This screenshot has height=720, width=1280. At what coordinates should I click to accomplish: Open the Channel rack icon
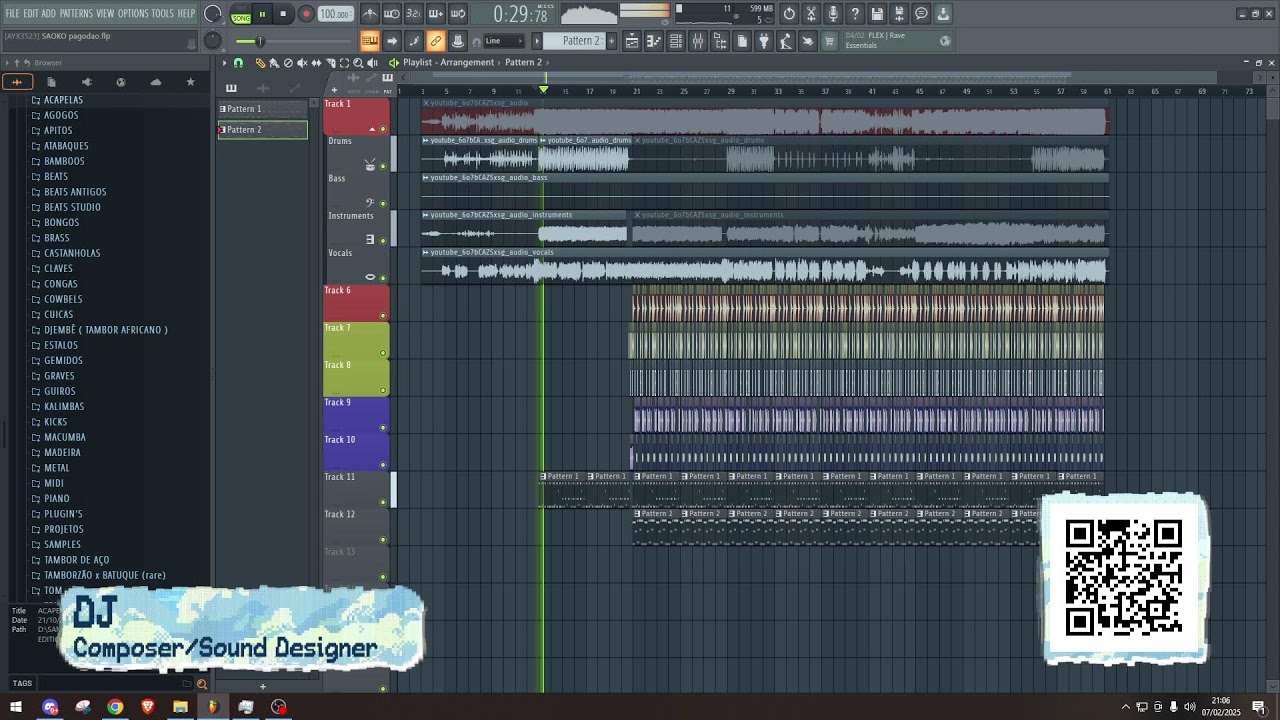coord(676,41)
